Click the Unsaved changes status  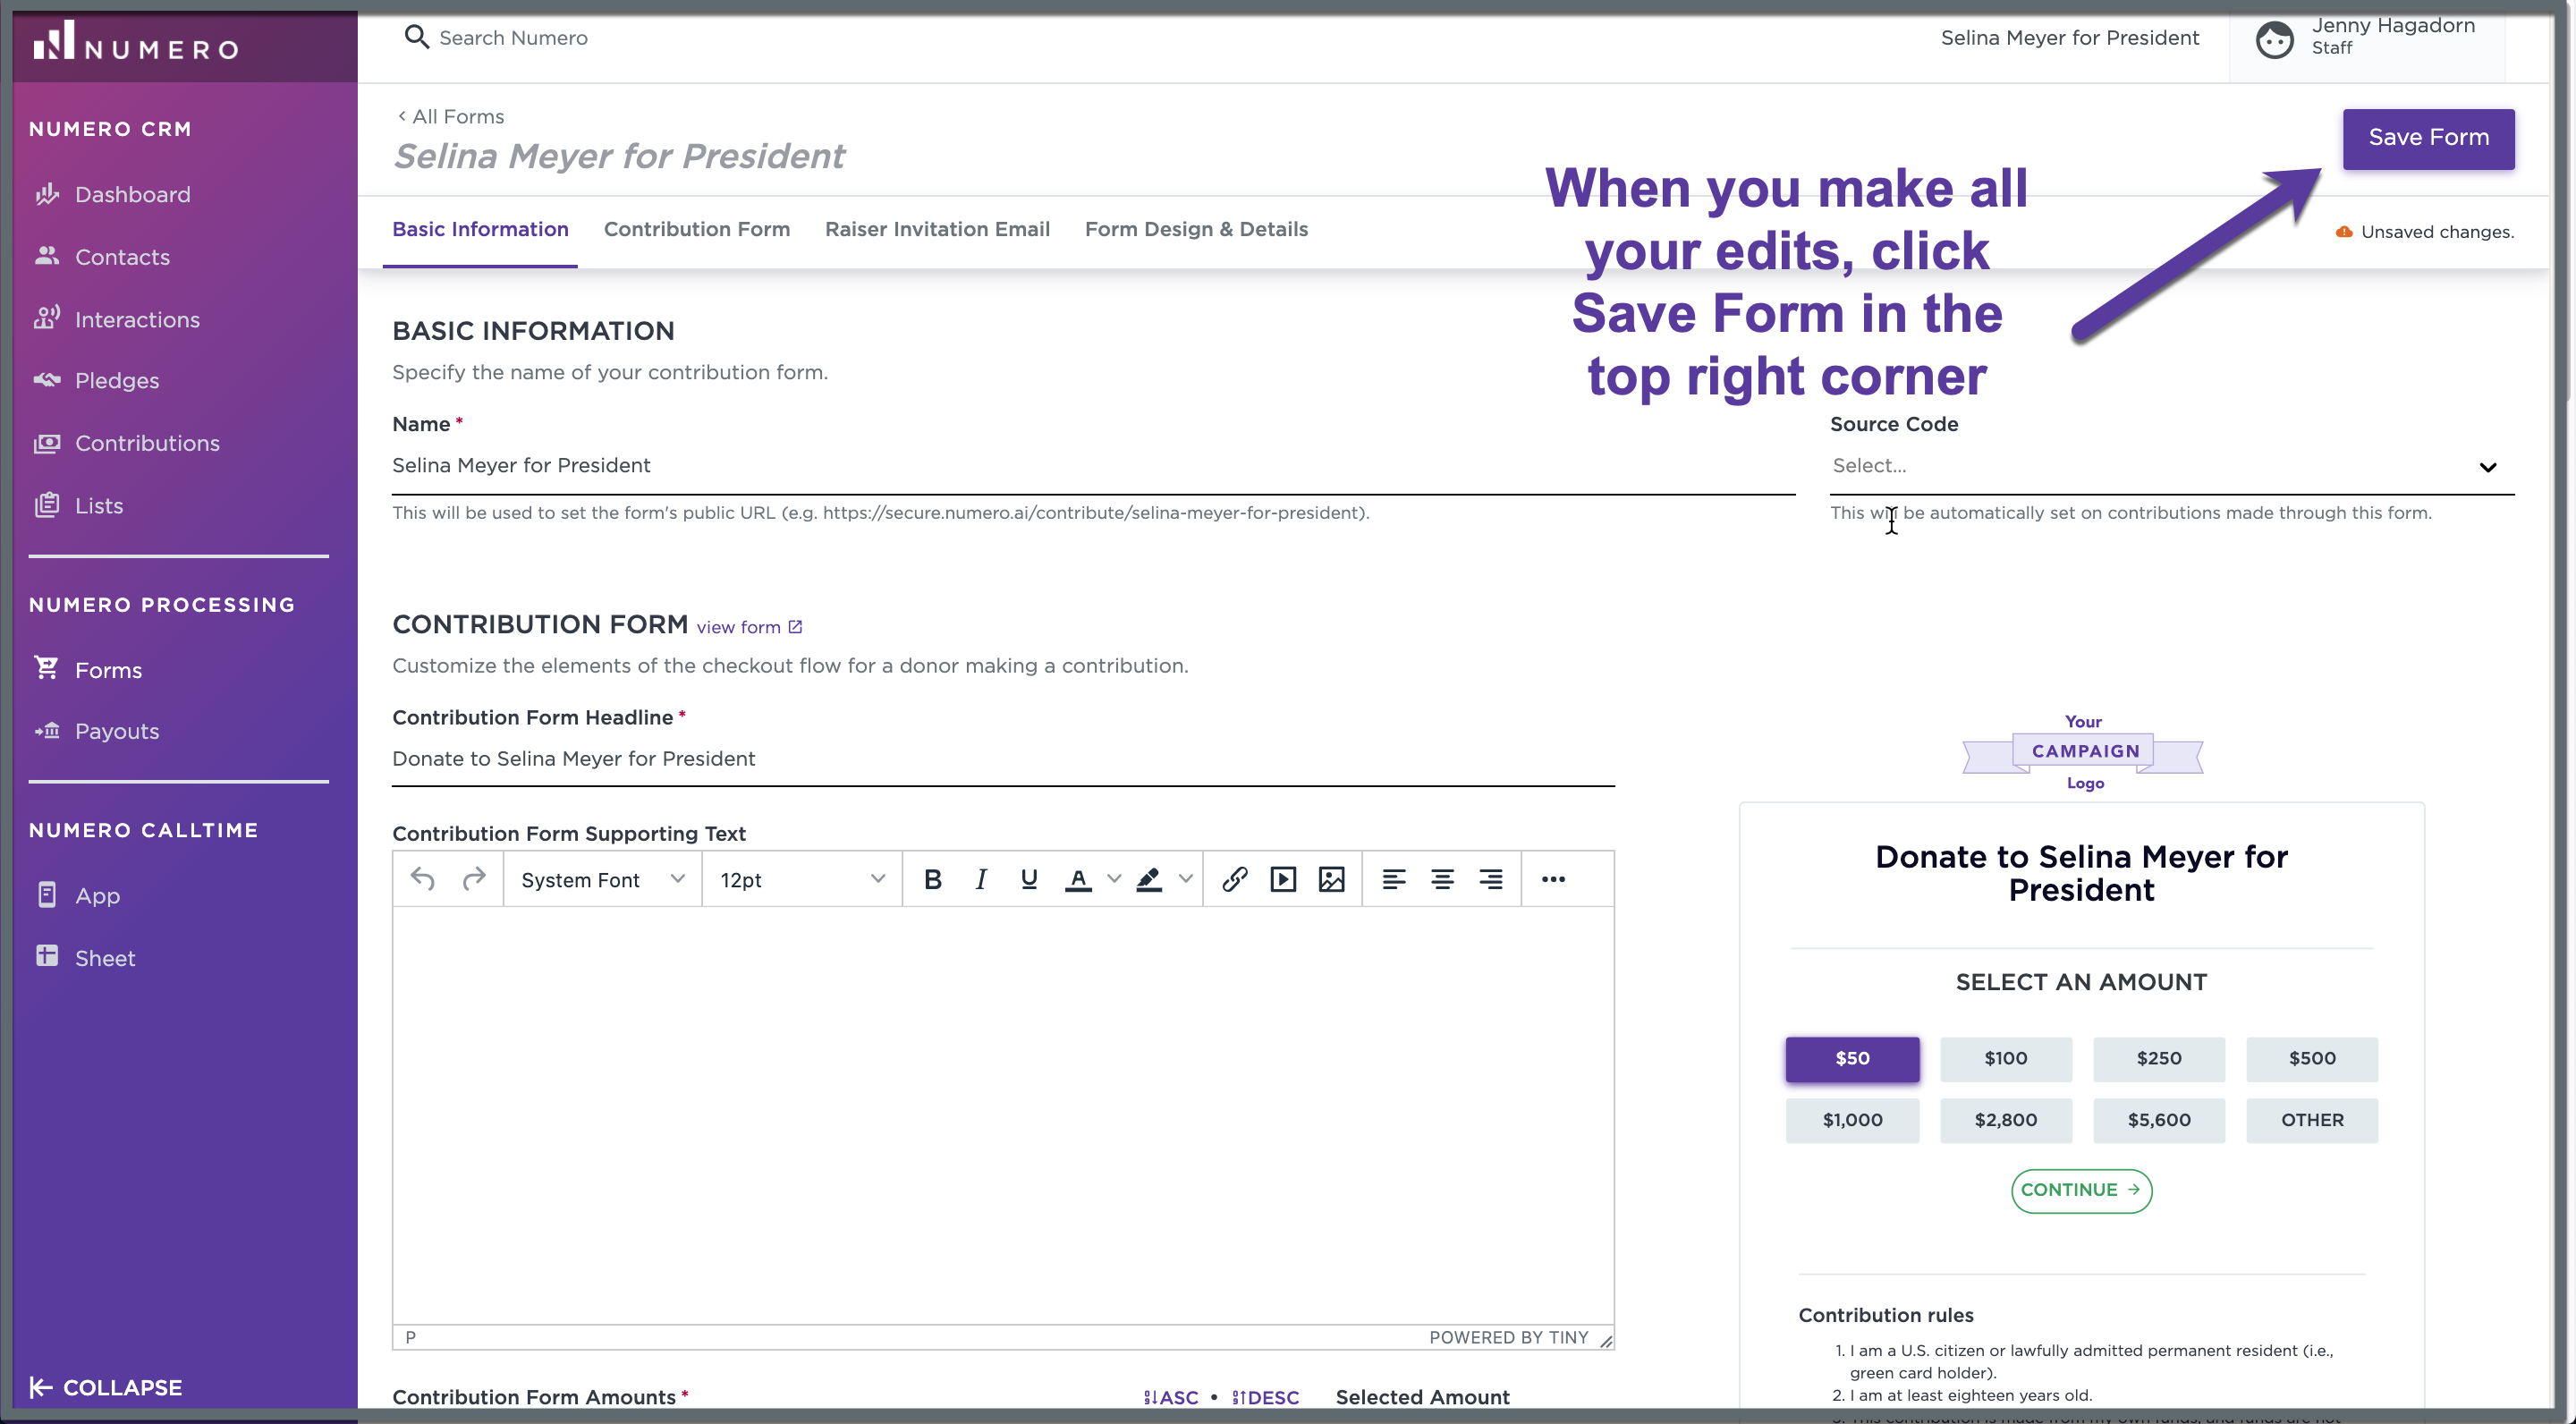(2424, 232)
